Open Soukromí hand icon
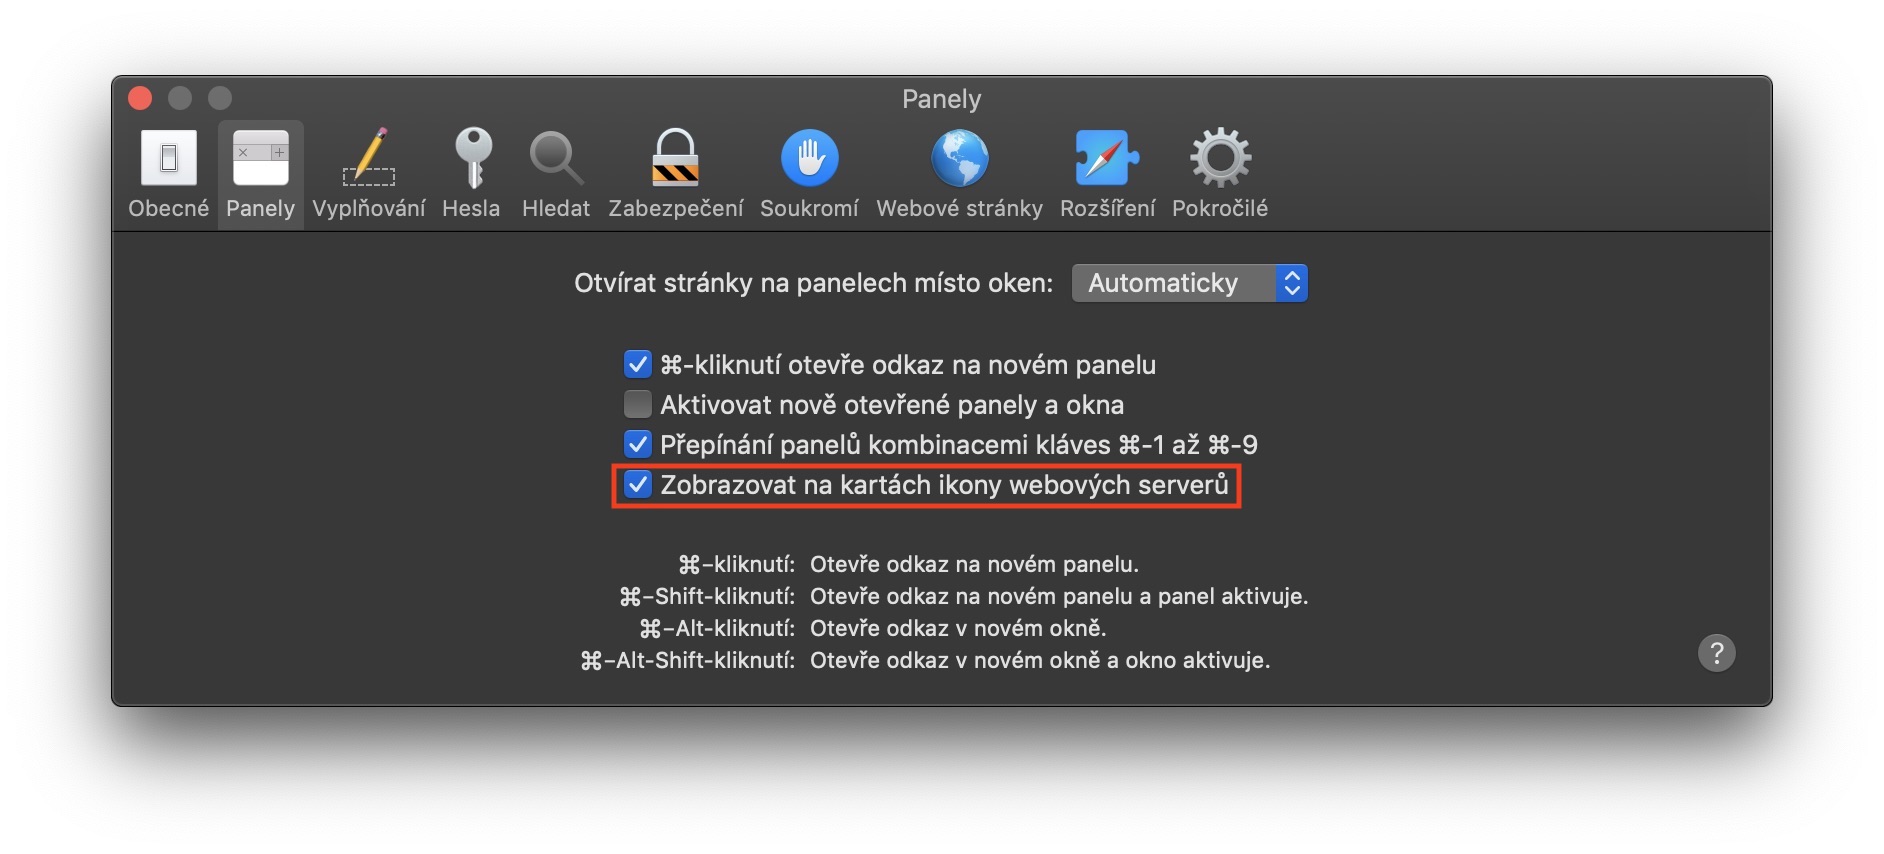The image size is (1884, 854). pos(809,158)
